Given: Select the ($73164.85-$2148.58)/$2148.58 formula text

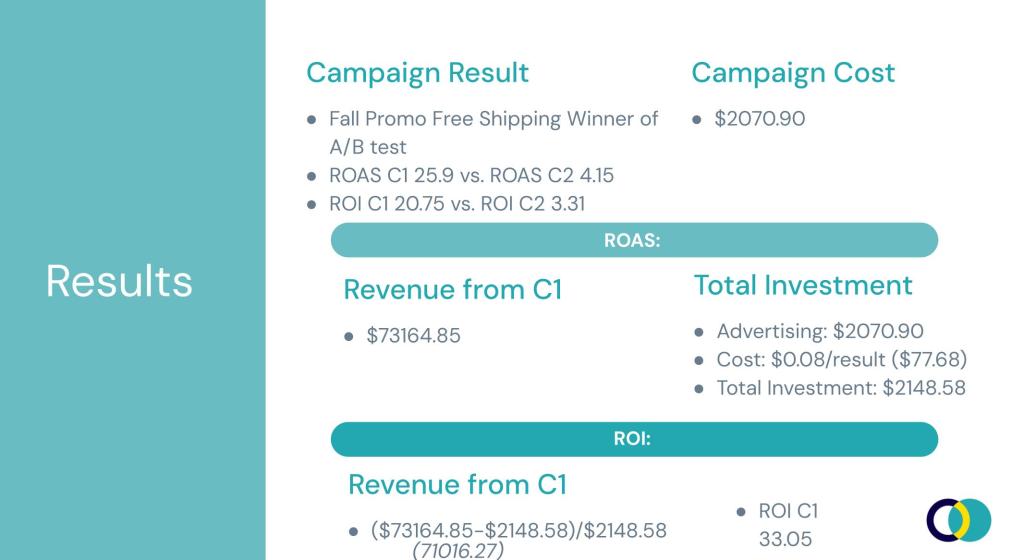Looking at the screenshot, I should (x=518, y=529).
